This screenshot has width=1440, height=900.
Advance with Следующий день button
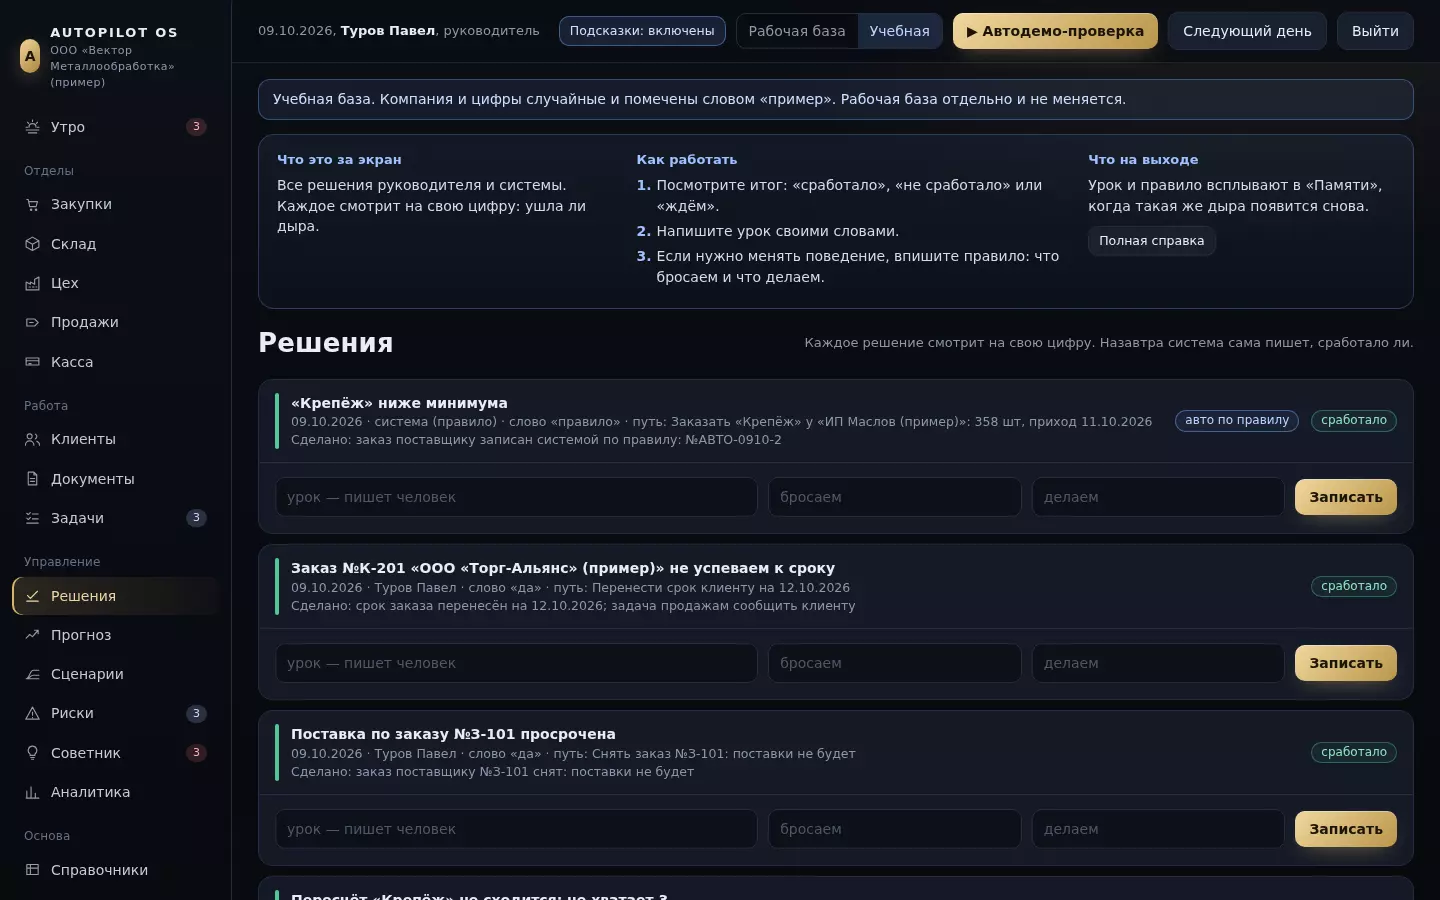click(1247, 31)
